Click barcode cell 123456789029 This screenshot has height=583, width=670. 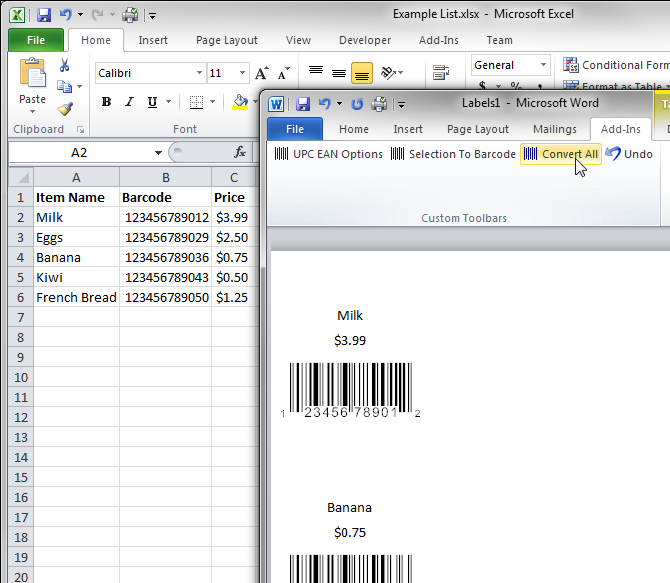pos(166,238)
